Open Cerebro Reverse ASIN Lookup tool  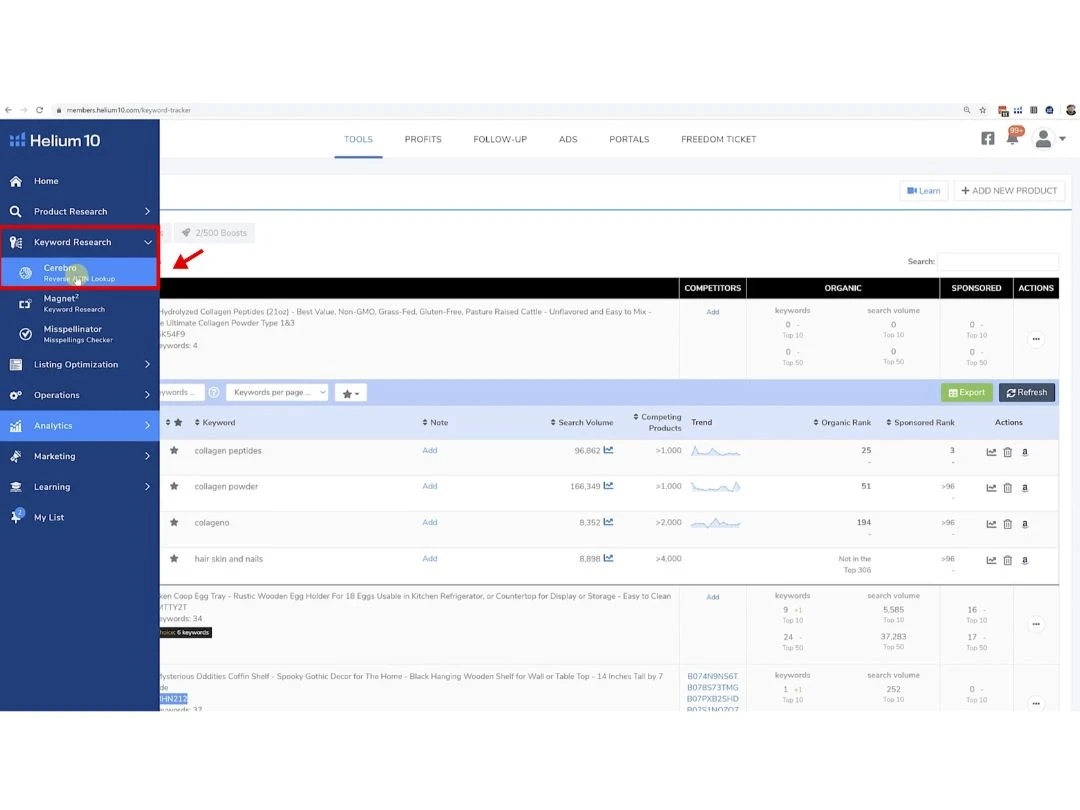click(78, 273)
